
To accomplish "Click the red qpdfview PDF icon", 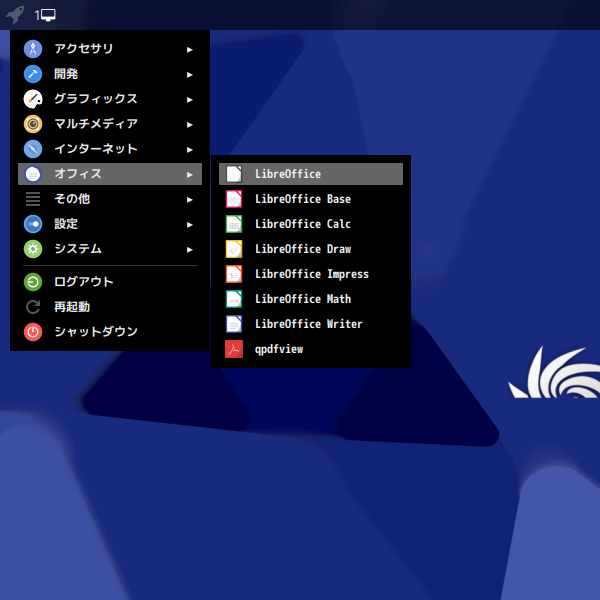I will pyautogui.click(x=234, y=349).
